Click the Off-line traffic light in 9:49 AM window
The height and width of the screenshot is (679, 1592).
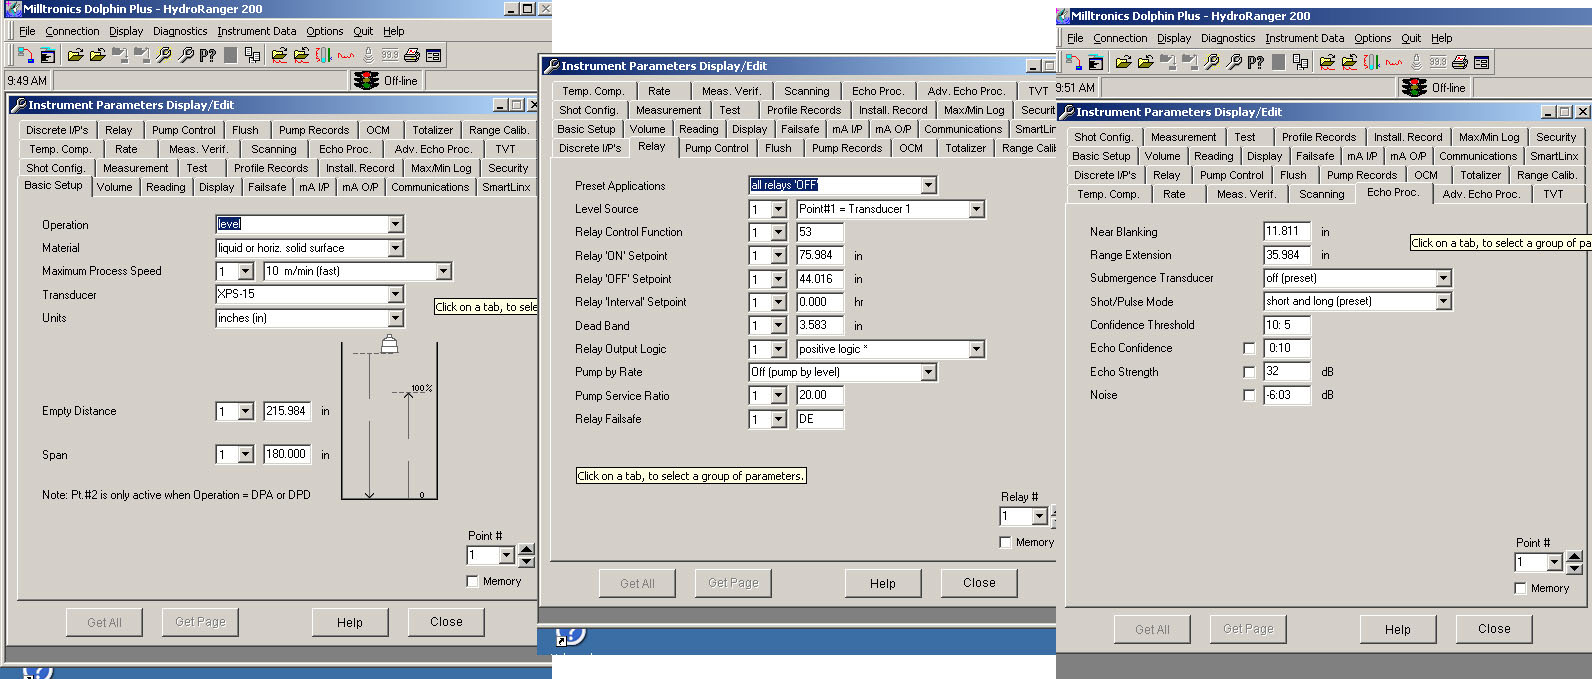click(x=367, y=80)
